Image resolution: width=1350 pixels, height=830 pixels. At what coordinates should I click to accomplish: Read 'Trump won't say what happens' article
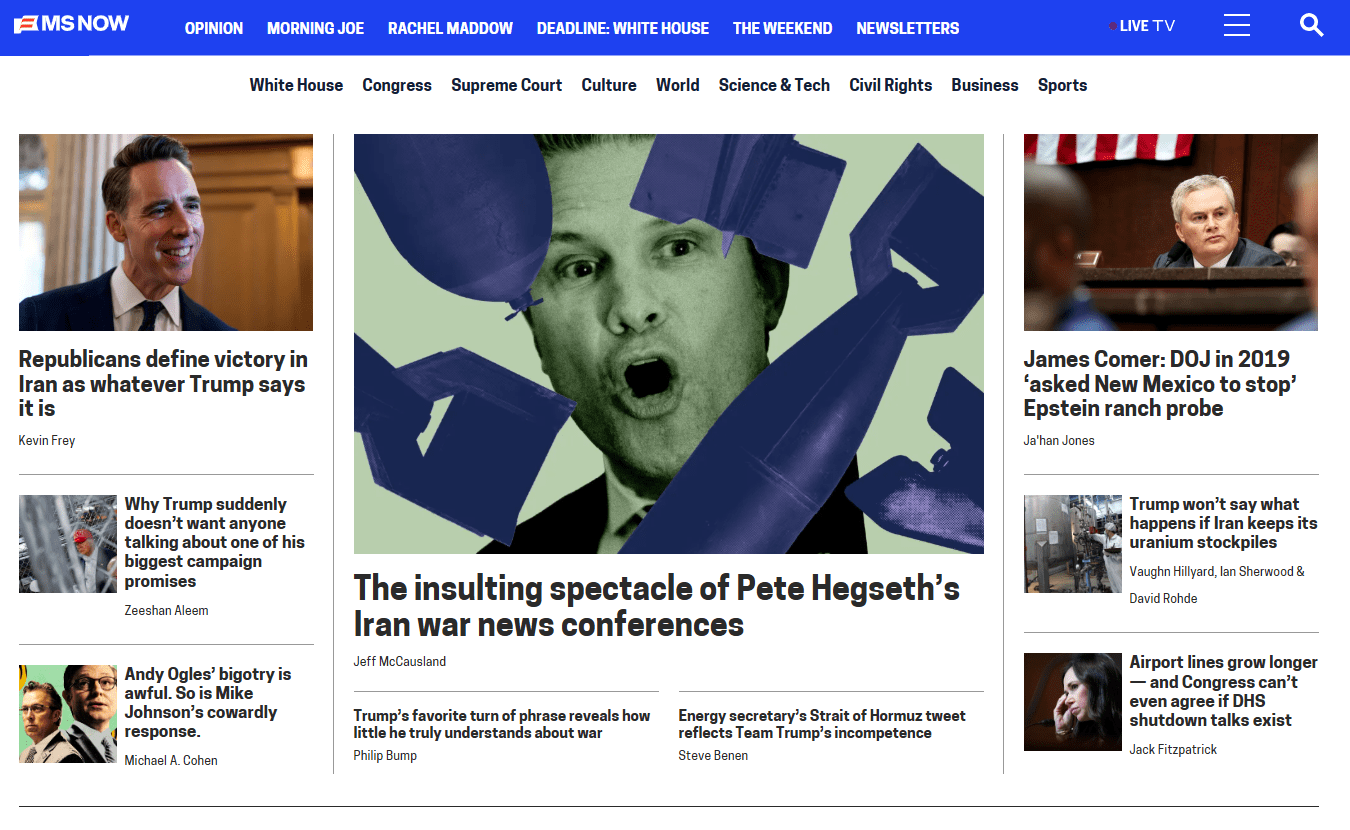pyautogui.click(x=1223, y=523)
